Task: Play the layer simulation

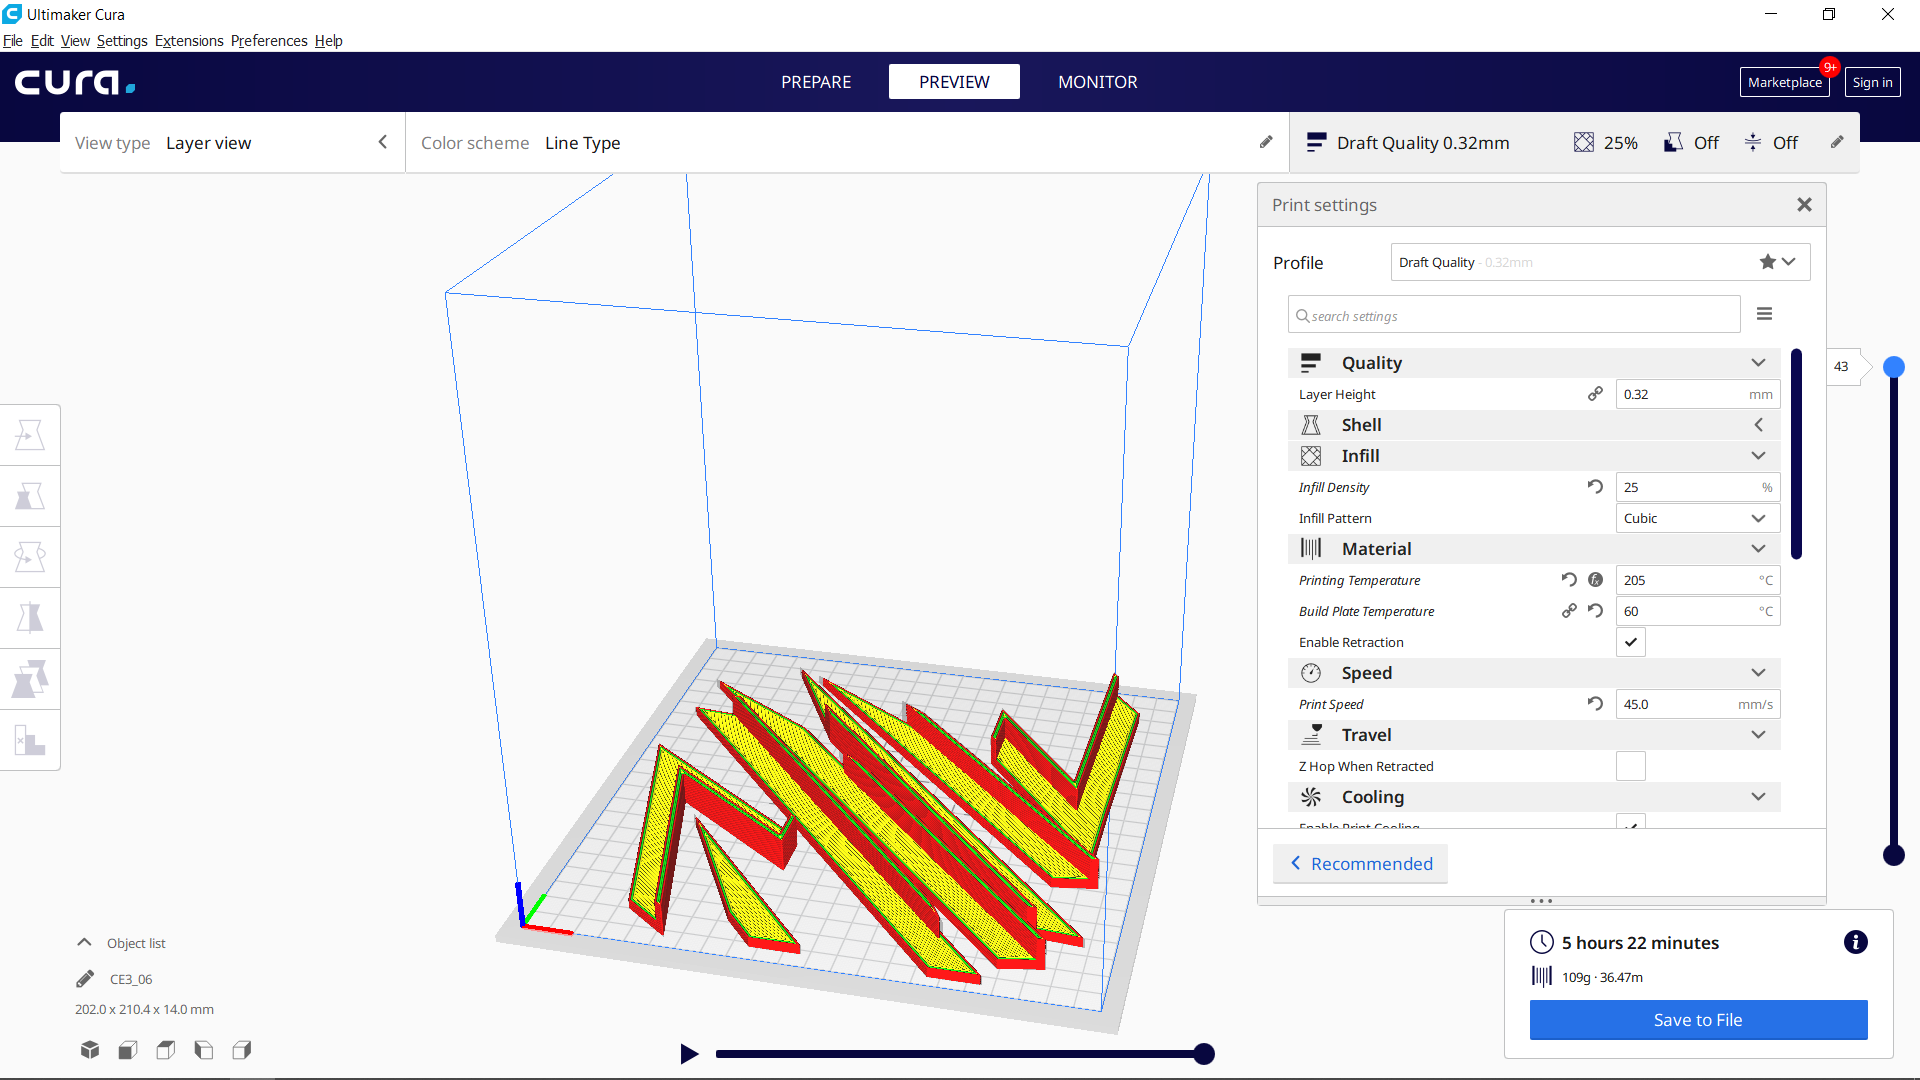Action: pos(689,1053)
